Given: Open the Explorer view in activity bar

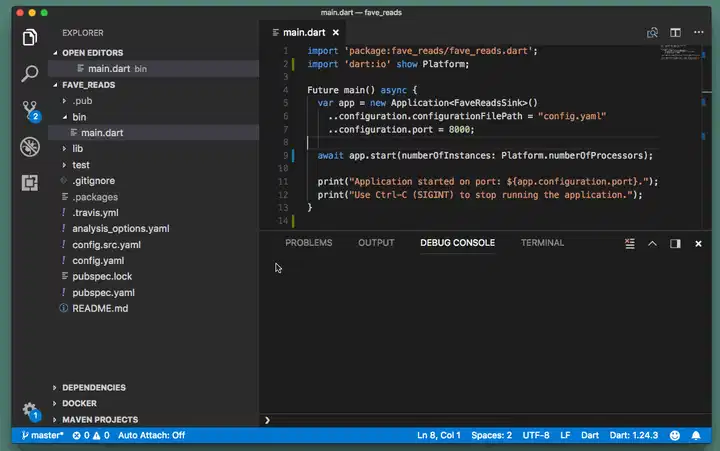Looking at the screenshot, I should point(30,37).
